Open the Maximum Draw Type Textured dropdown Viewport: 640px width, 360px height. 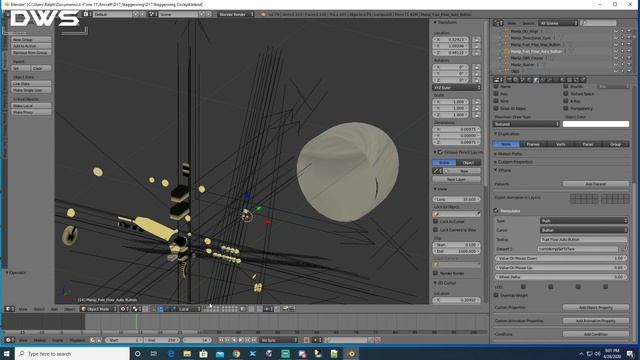tap(526, 124)
